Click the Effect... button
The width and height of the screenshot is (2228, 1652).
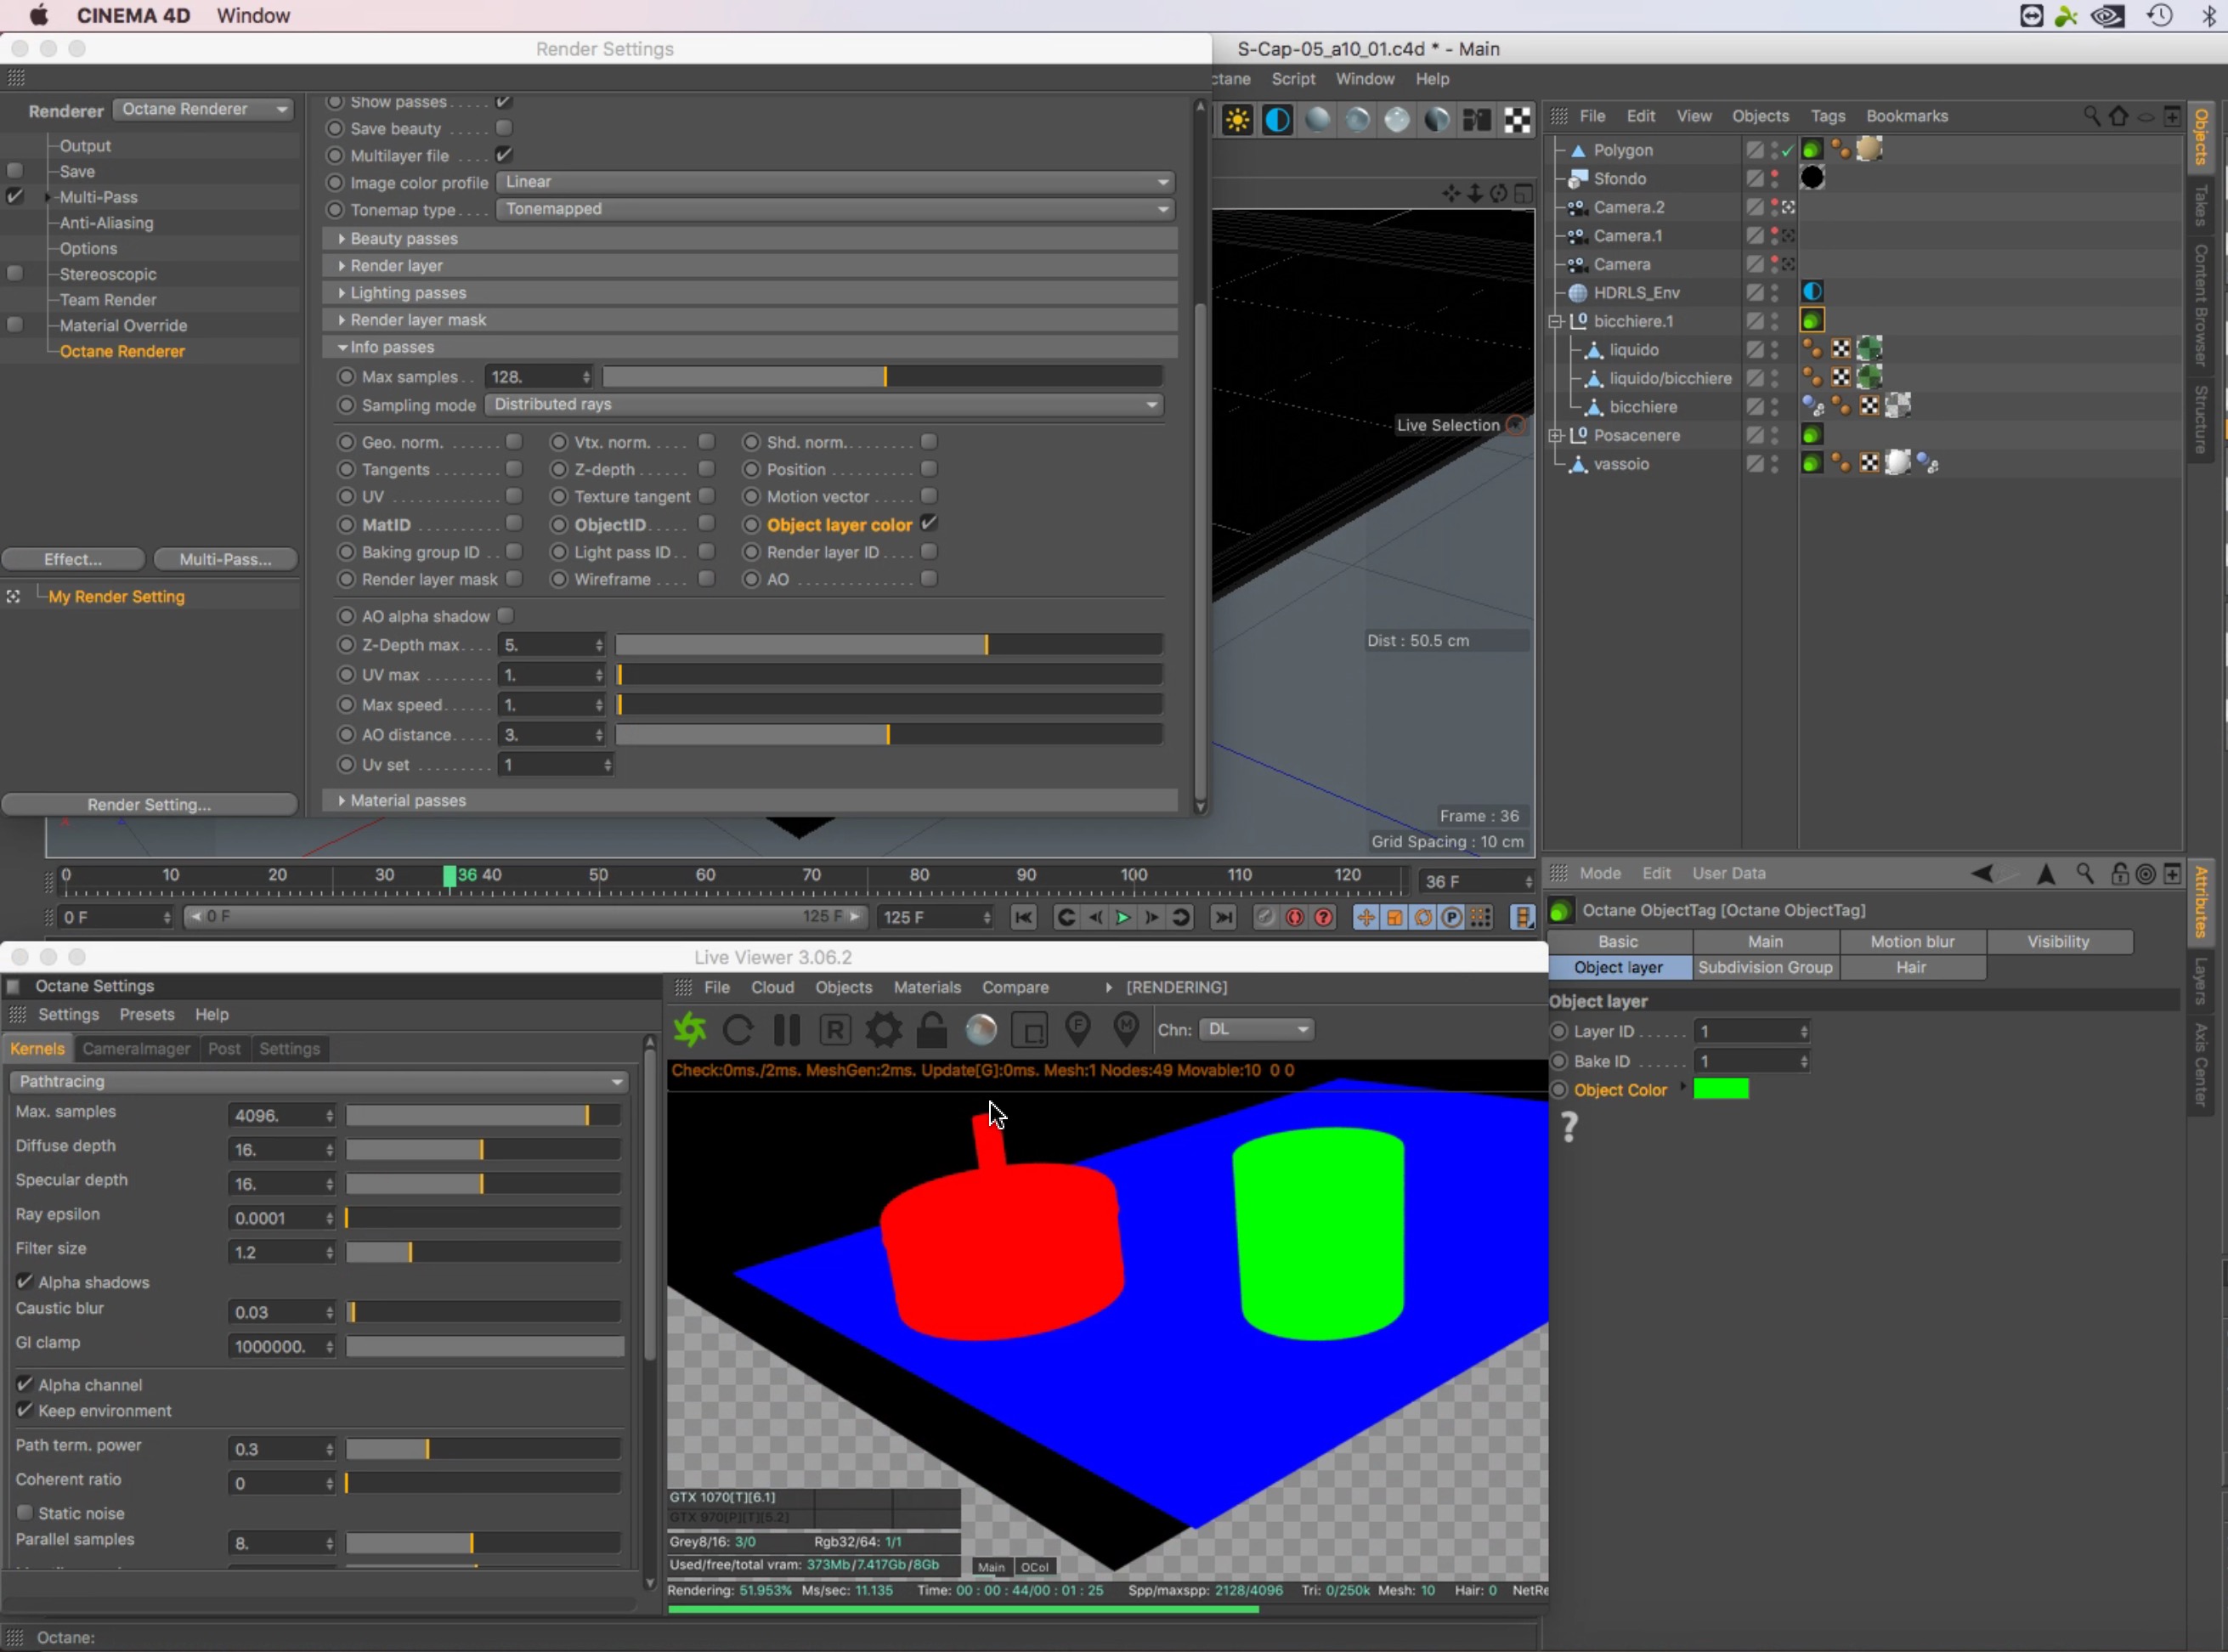(73, 559)
